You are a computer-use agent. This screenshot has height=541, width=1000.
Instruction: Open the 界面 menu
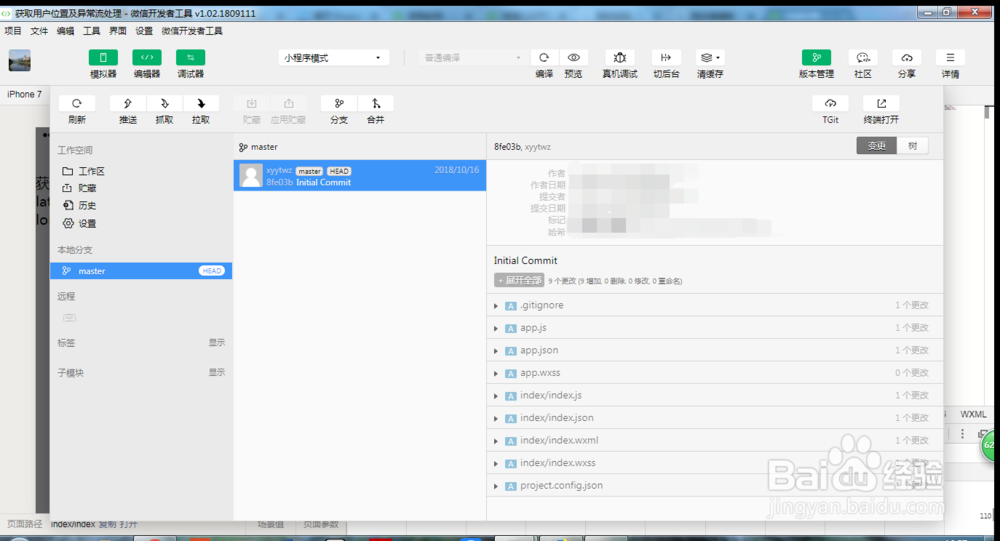pos(117,31)
